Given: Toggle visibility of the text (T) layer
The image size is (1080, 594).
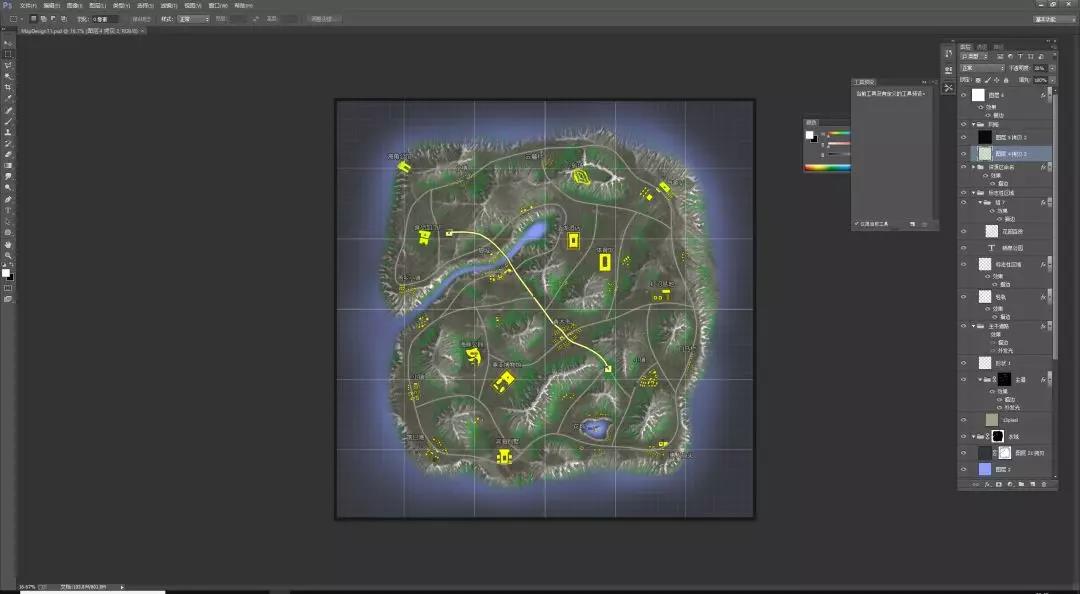Looking at the screenshot, I should 964,248.
